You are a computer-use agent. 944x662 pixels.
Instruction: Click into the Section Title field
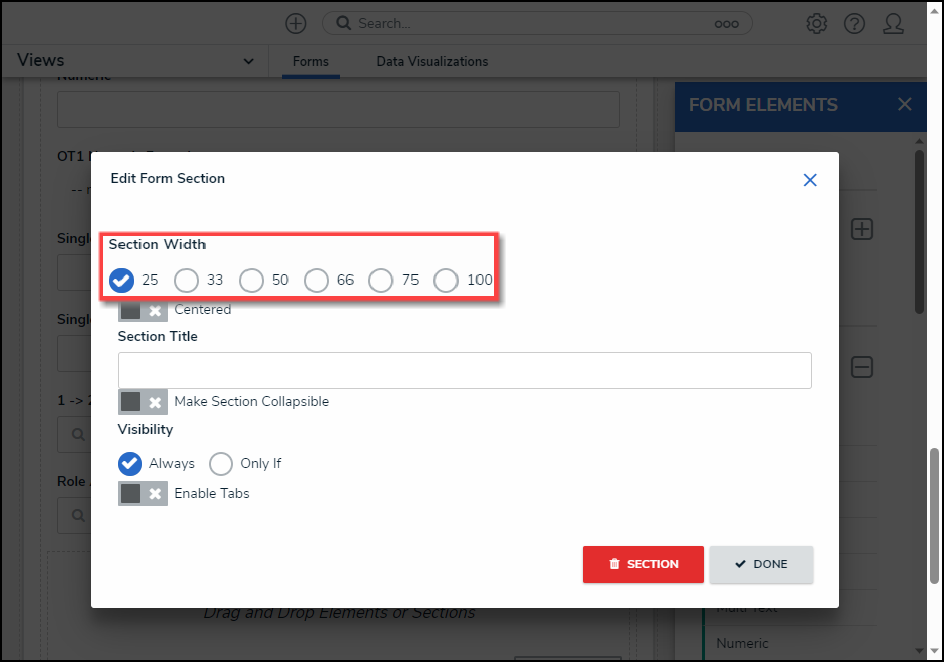(x=464, y=370)
